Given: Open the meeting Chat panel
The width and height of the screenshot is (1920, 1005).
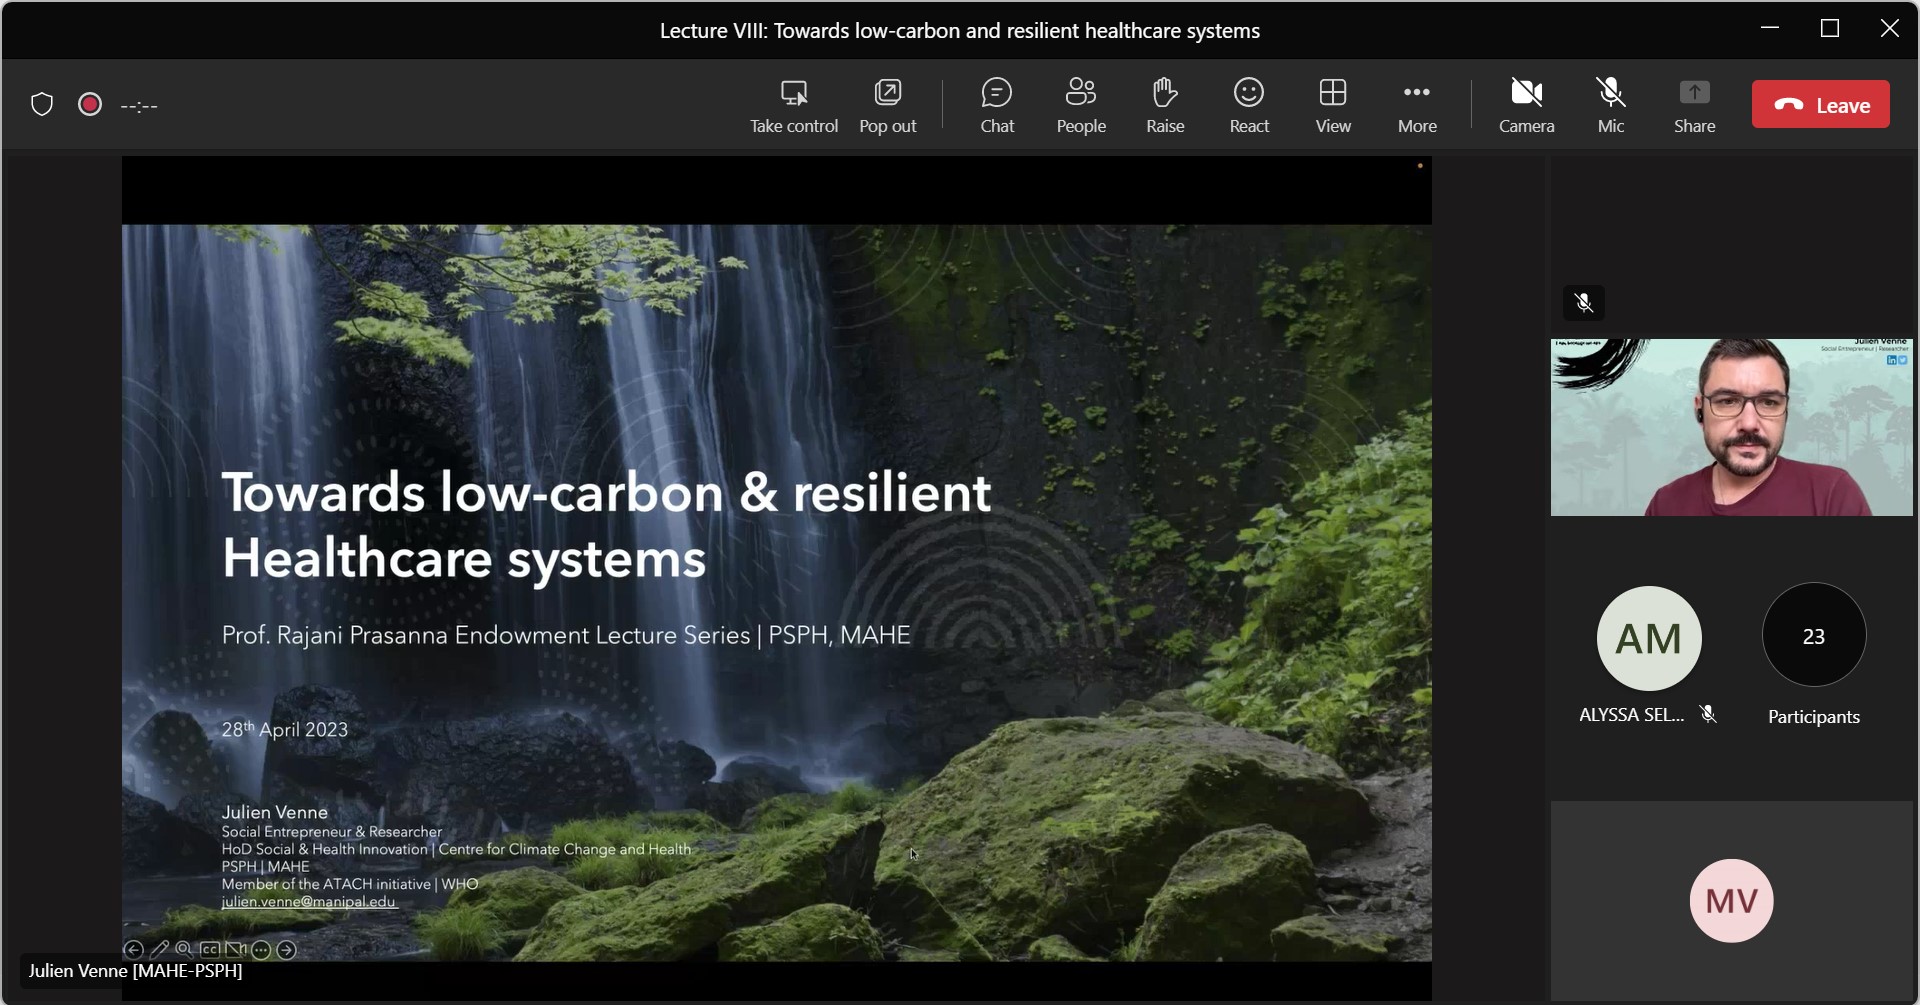Looking at the screenshot, I should [x=997, y=105].
